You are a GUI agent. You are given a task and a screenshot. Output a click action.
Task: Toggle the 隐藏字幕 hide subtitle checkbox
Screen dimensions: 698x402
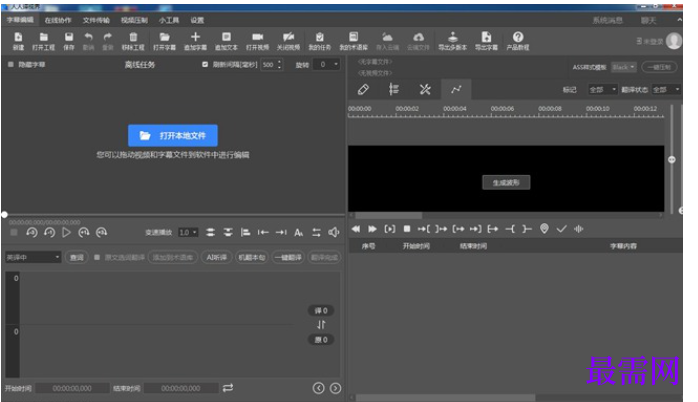(x=11, y=65)
